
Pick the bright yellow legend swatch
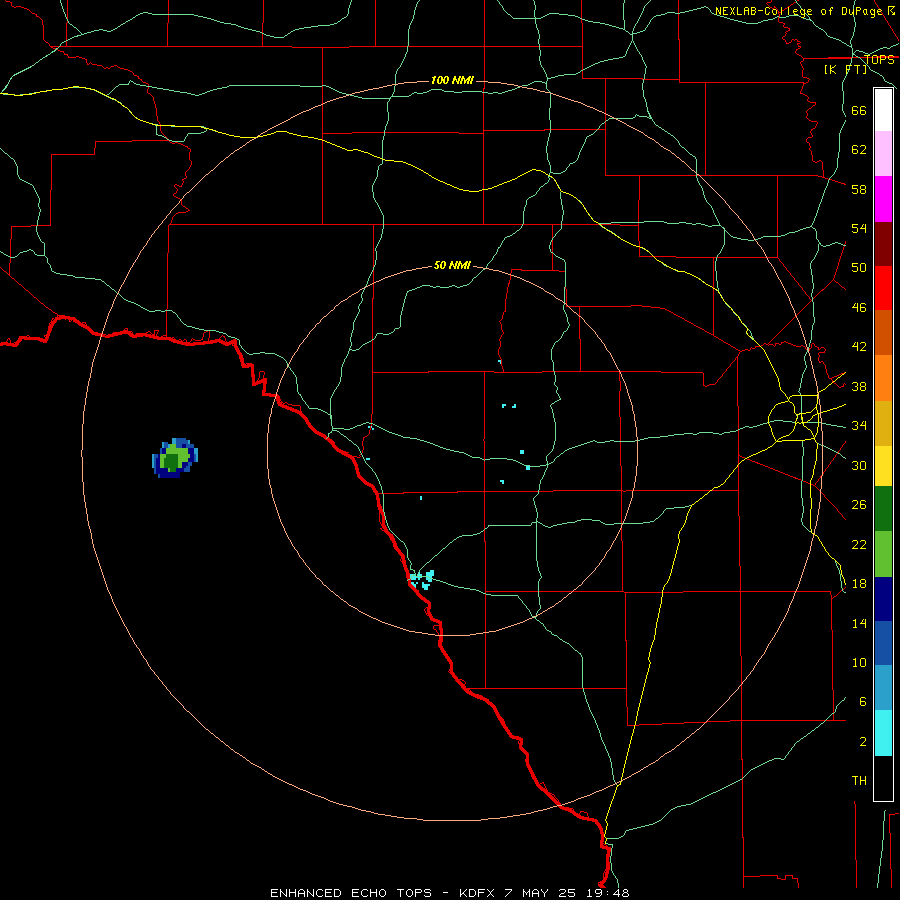(x=883, y=466)
